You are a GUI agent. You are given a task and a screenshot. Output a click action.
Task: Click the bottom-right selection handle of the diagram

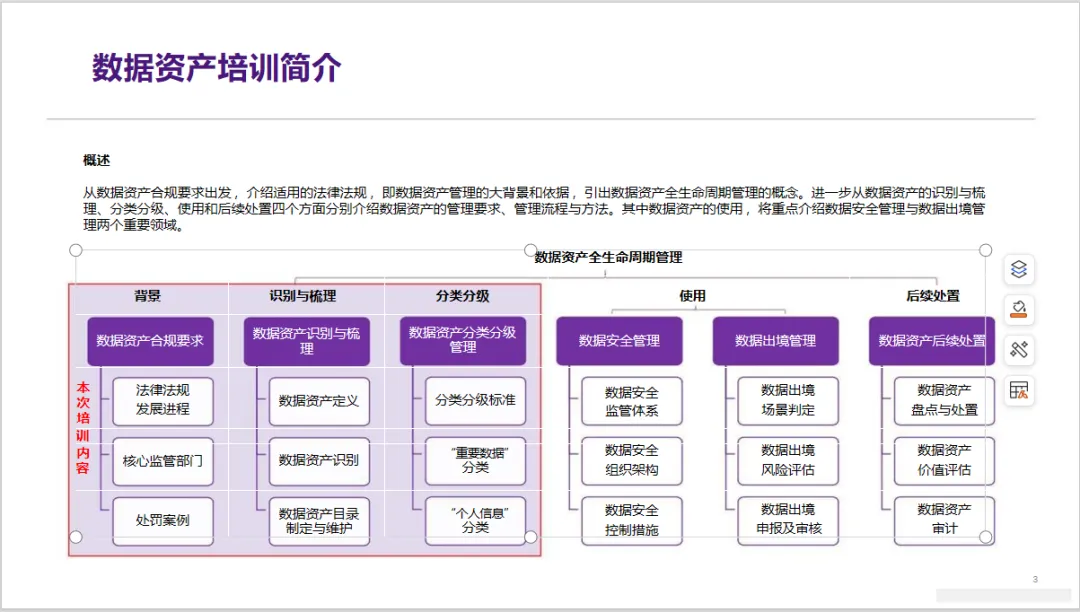(986, 537)
